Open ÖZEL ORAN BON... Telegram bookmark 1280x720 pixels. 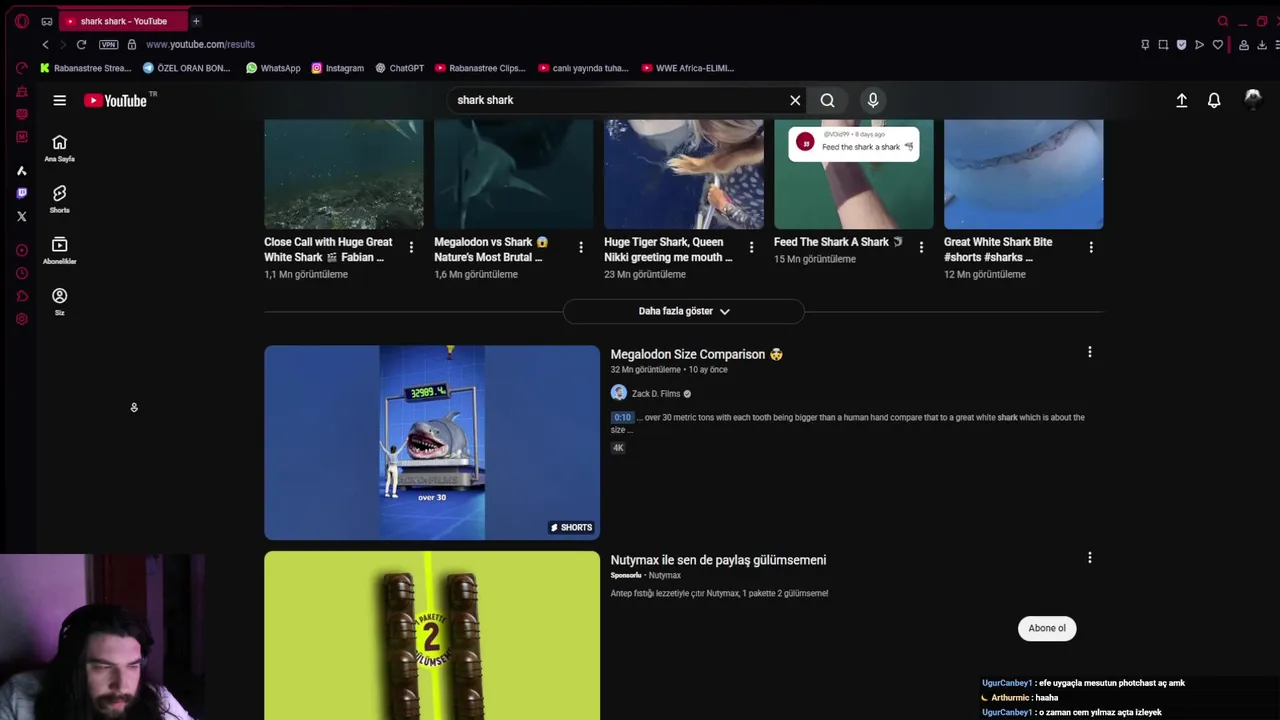click(187, 68)
